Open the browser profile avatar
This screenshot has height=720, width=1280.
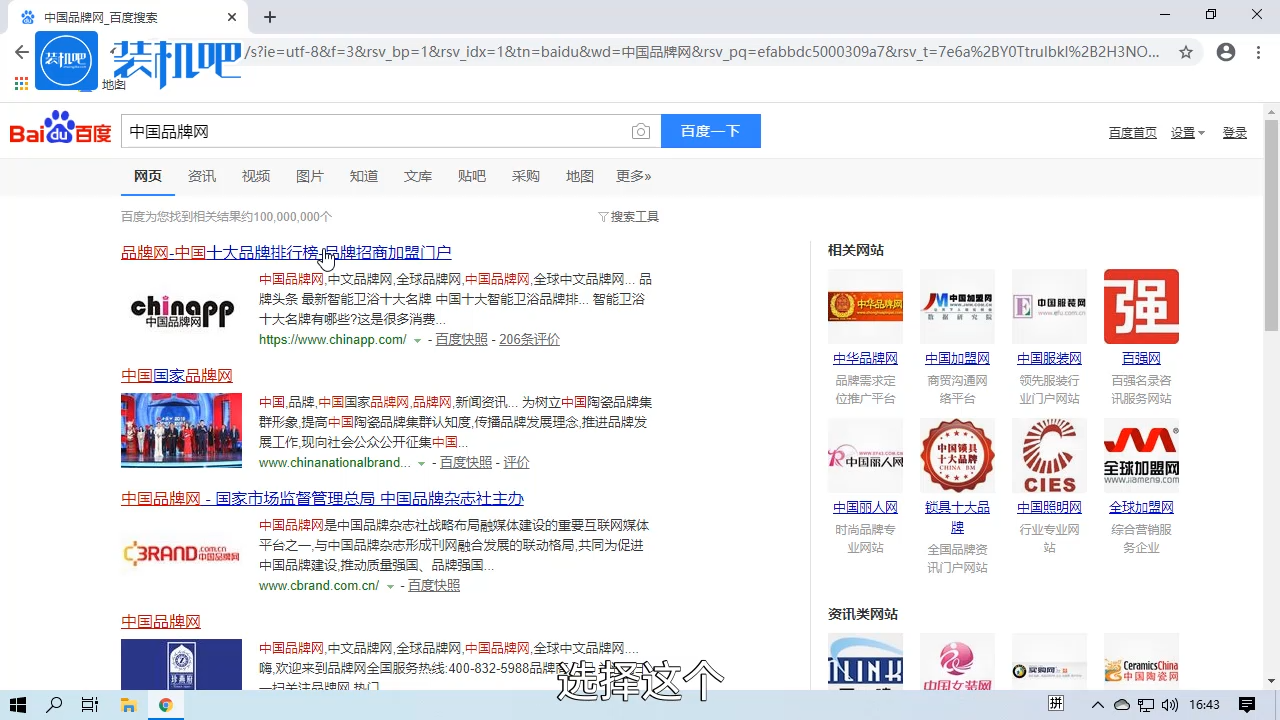pos(1226,52)
